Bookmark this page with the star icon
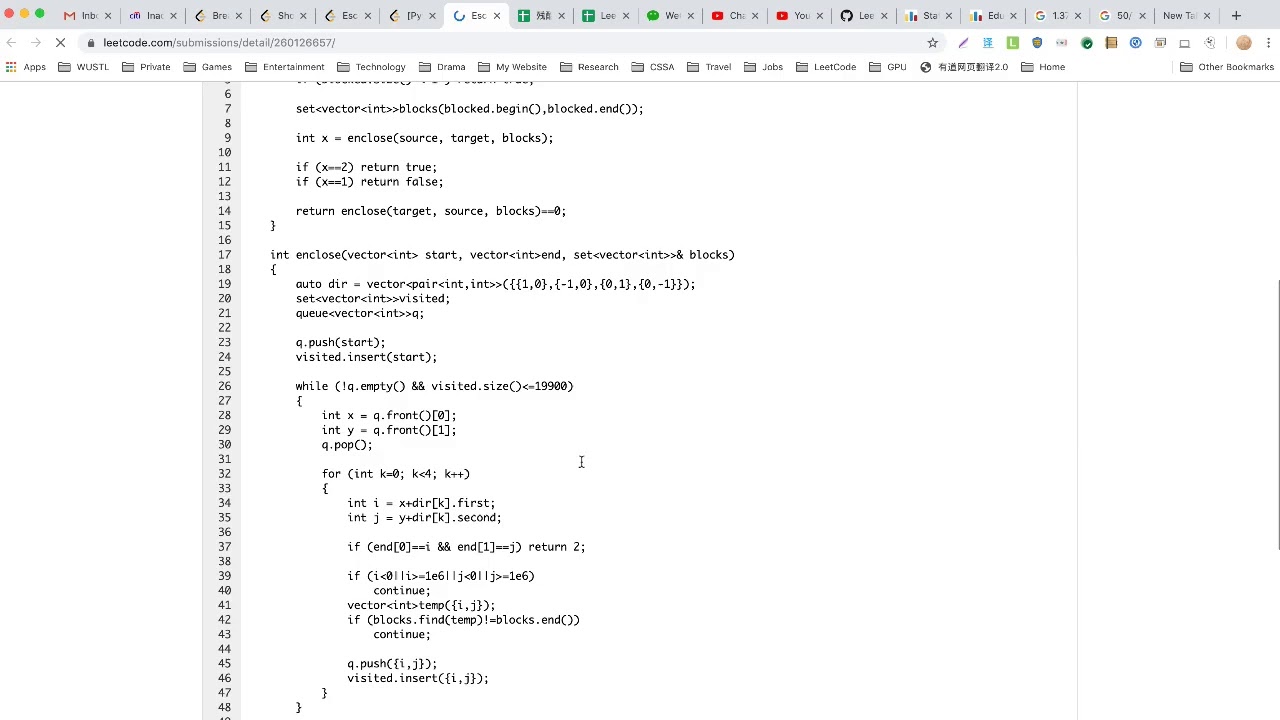The width and height of the screenshot is (1280, 720). pos(933,43)
